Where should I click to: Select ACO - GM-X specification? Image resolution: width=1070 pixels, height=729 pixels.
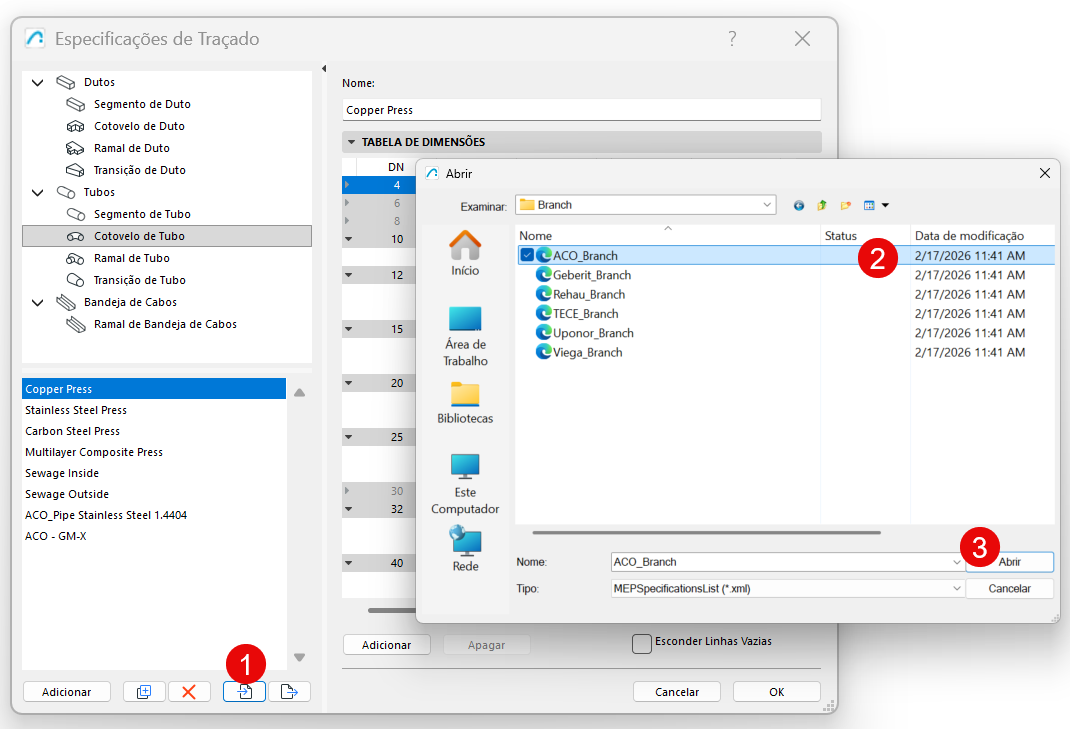click(x=154, y=536)
